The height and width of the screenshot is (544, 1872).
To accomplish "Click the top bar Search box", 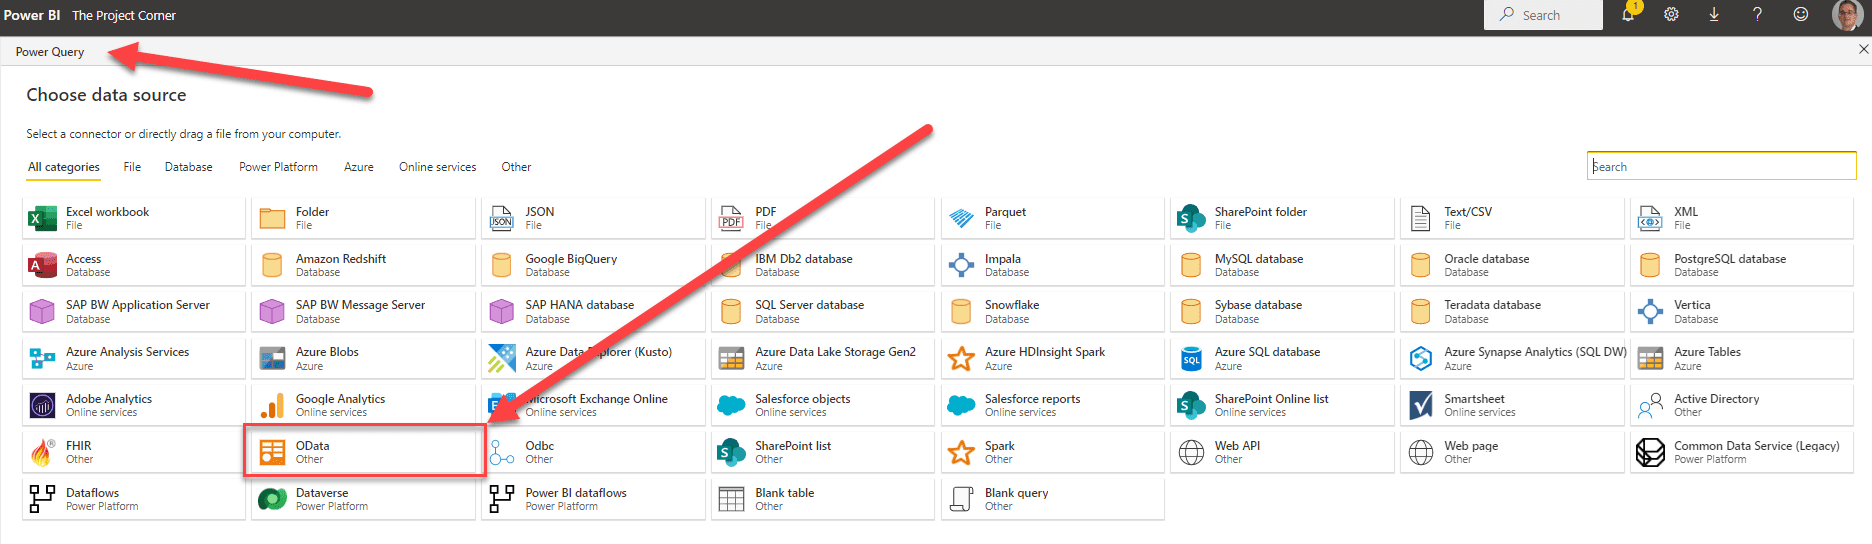I will tap(1543, 15).
